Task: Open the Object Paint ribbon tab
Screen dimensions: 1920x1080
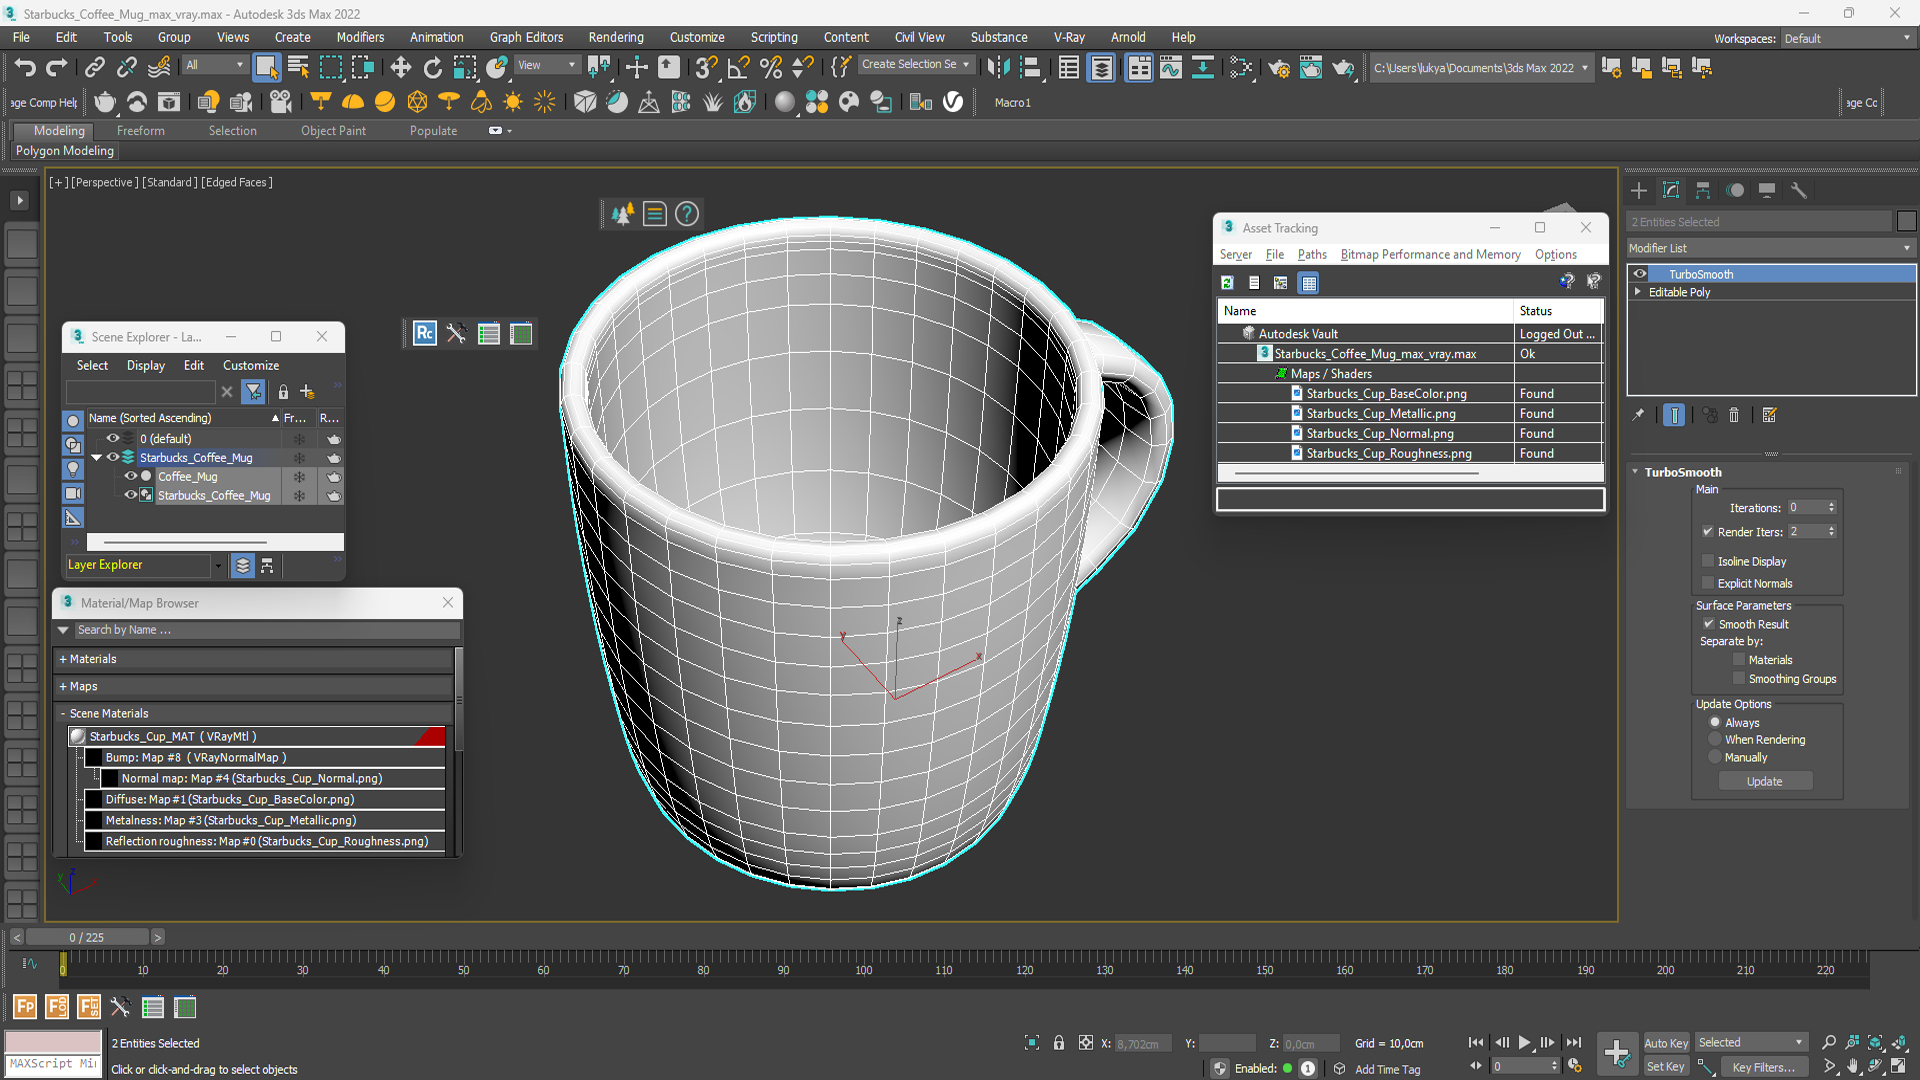Action: coord(333,131)
